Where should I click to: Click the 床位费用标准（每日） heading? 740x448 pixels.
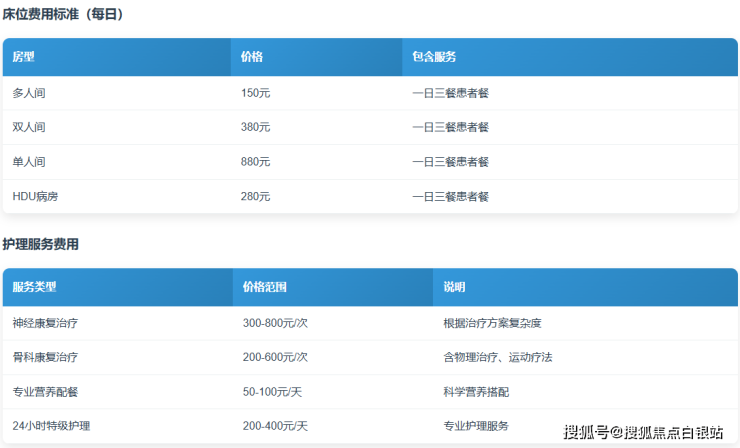coord(64,14)
